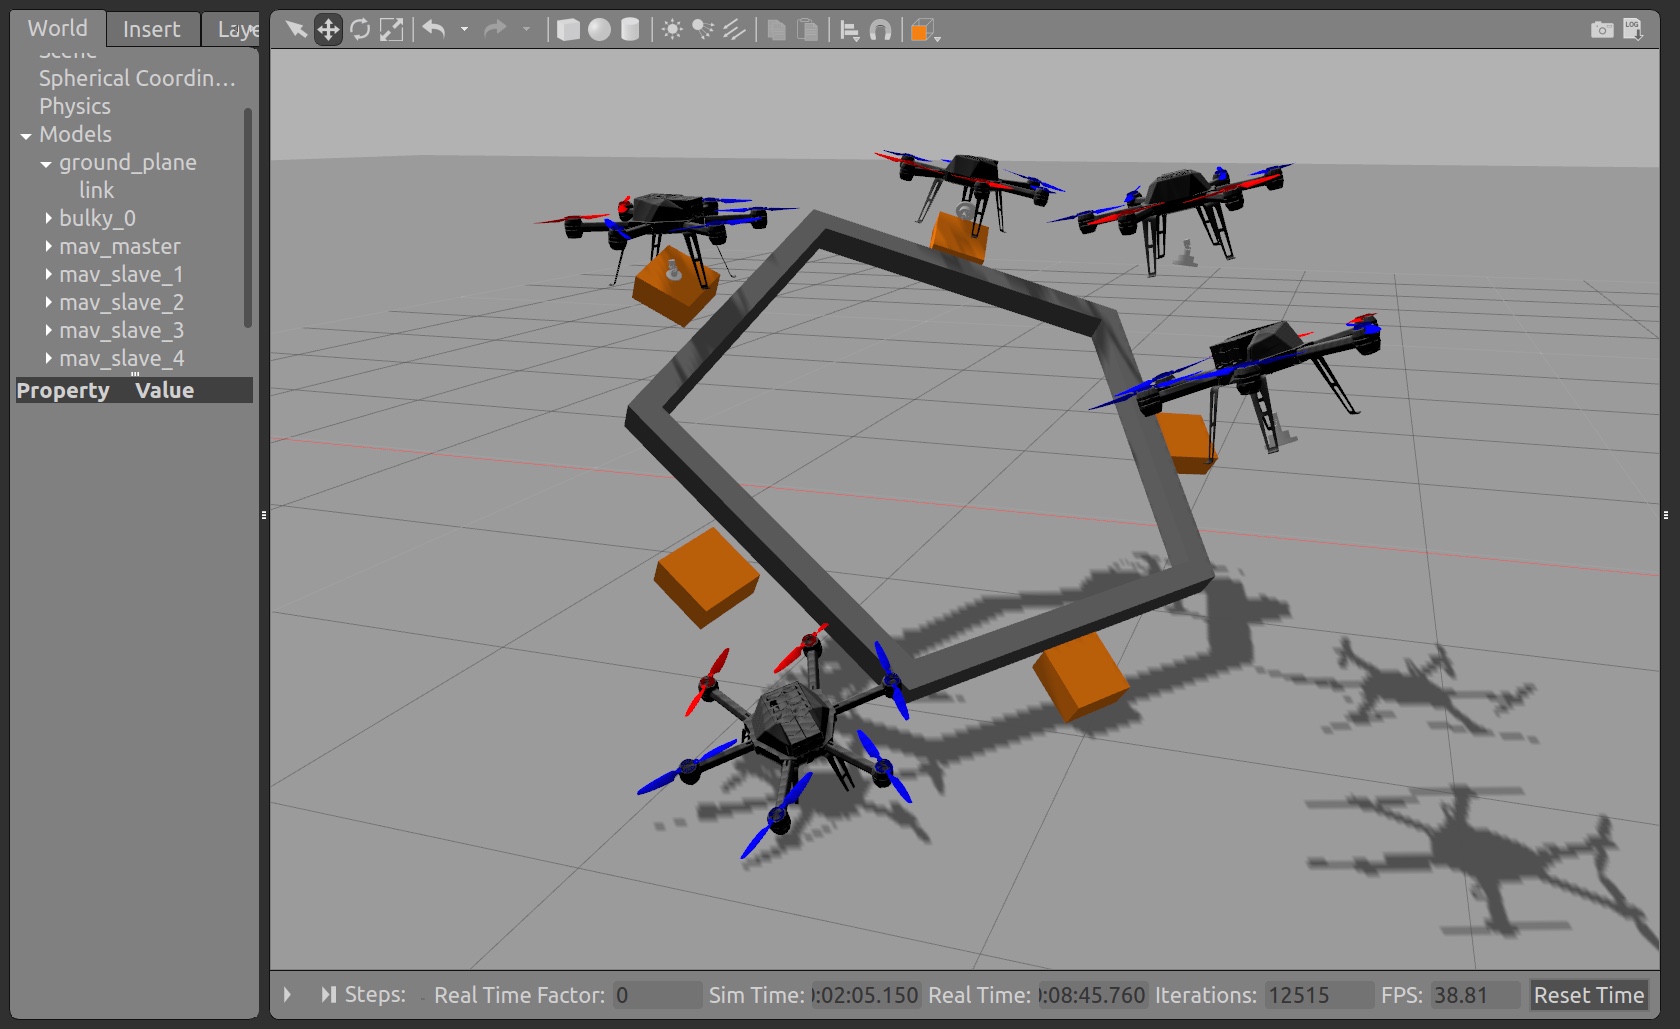Select Spherical Coordinates in the tree
1680x1029 pixels.
coord(137,78)
